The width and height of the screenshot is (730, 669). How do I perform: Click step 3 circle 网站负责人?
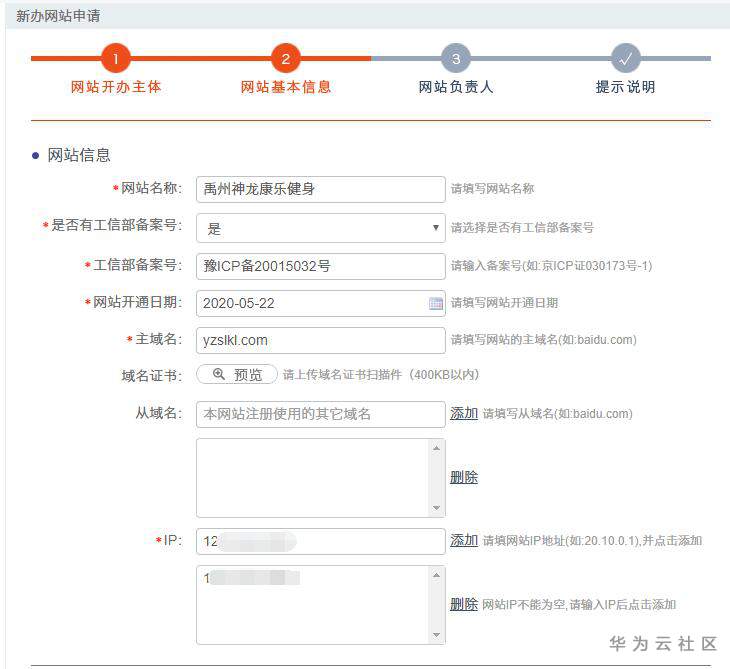click(x=456, y=58)
